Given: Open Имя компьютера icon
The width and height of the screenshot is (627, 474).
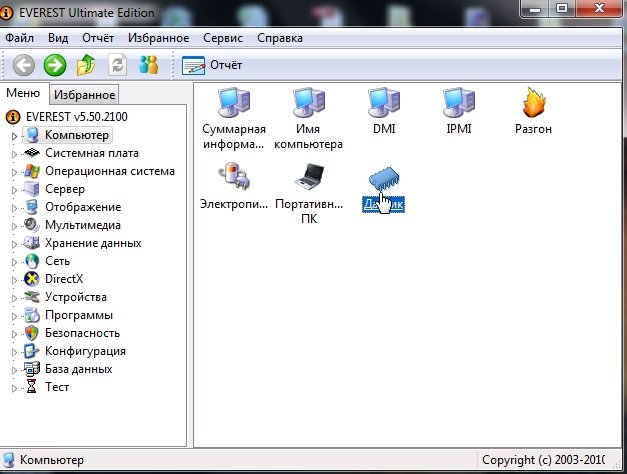Looking at the screenshot, I should pos(308,119).
